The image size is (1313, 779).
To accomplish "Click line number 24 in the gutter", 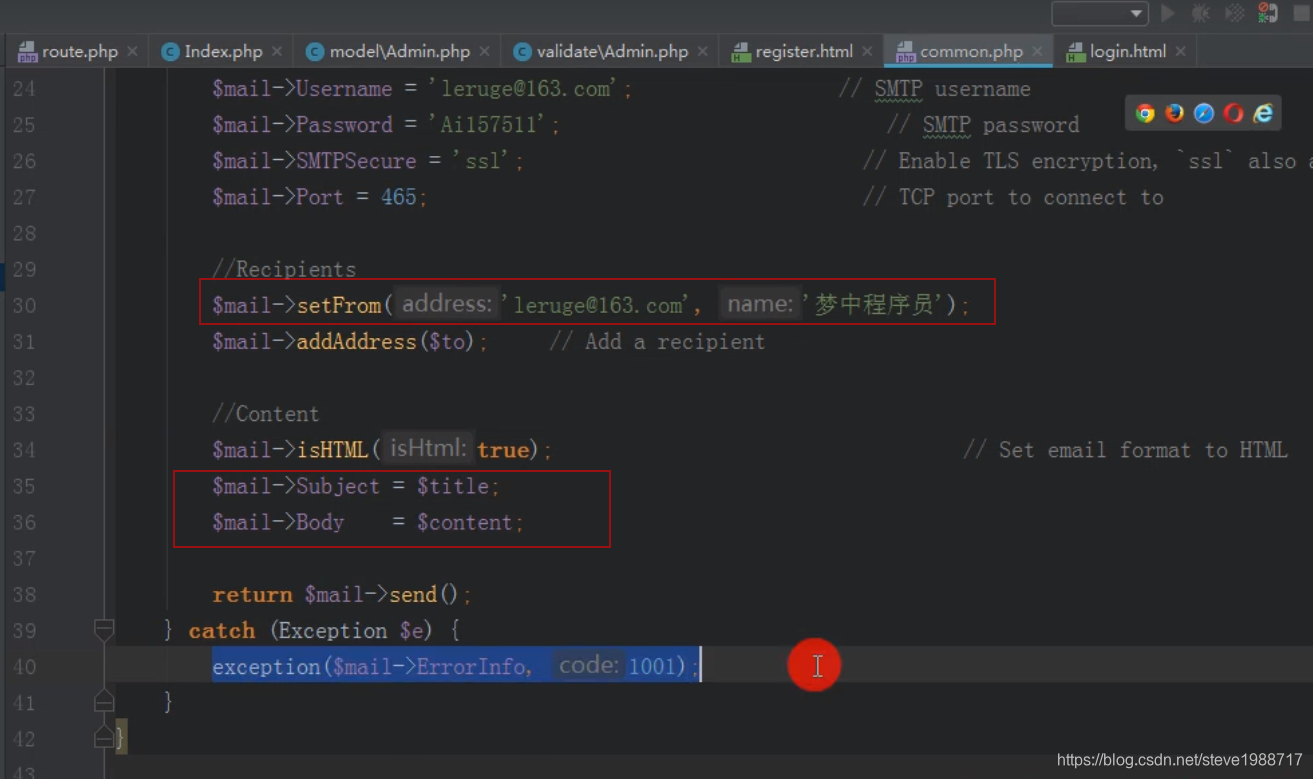I will tap(24, 89).
